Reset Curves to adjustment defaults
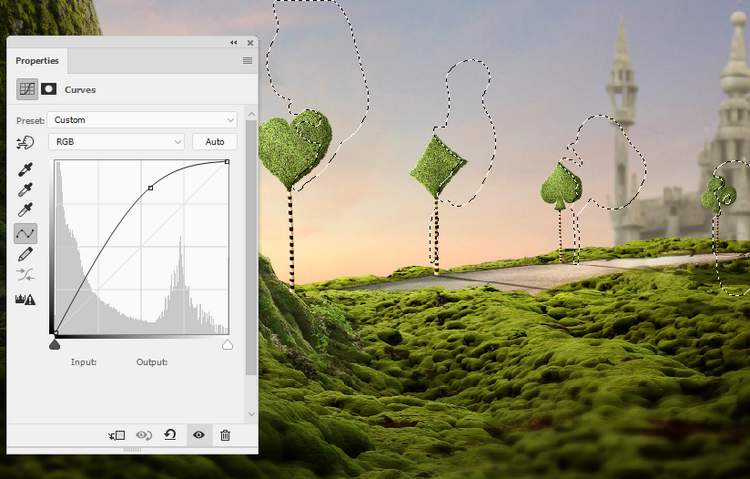This screenshot has height=479, width=750. coord(170,435)
